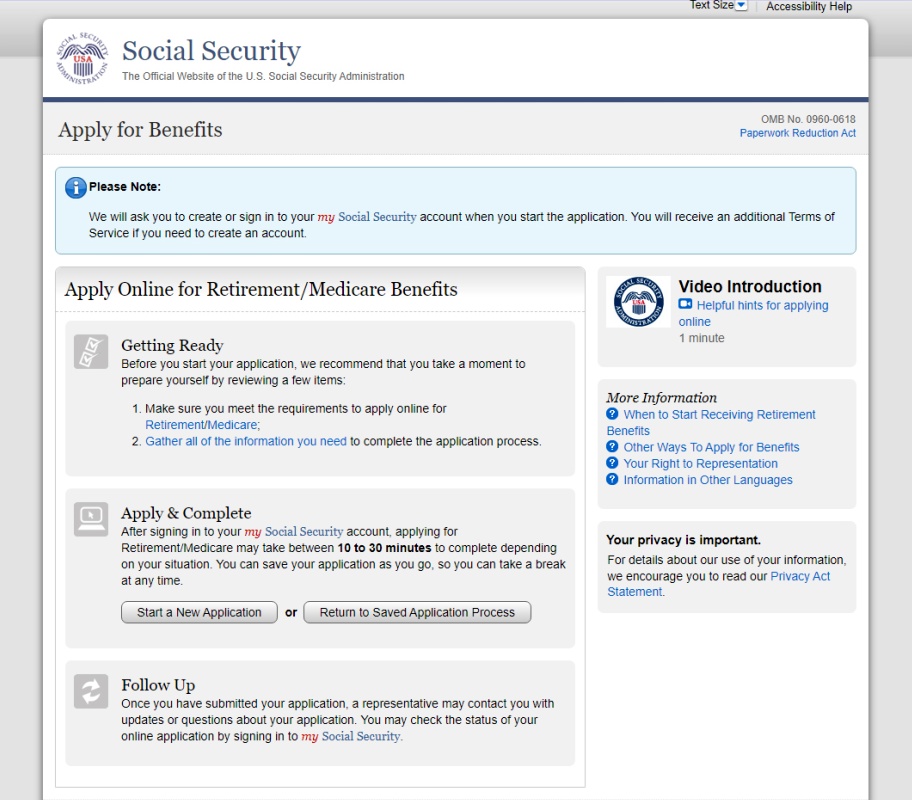
Task: Visit my Social Security link in Follow Up
Action: pyautogui.click(x=351, y=736)
